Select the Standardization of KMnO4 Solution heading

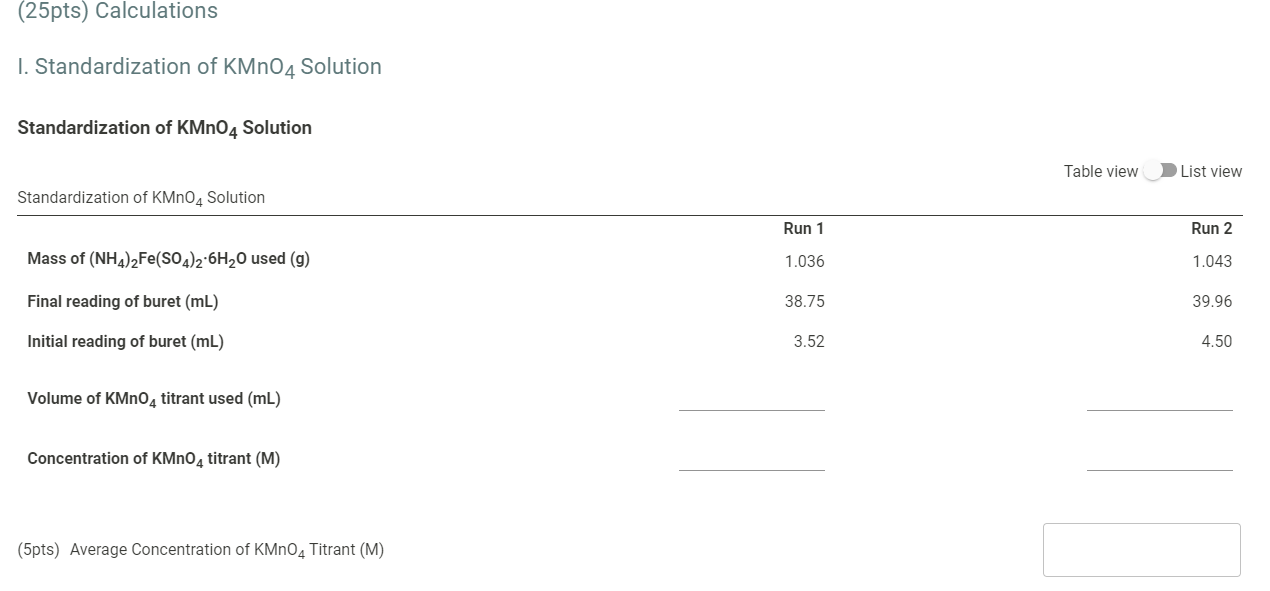coord(164,128)
